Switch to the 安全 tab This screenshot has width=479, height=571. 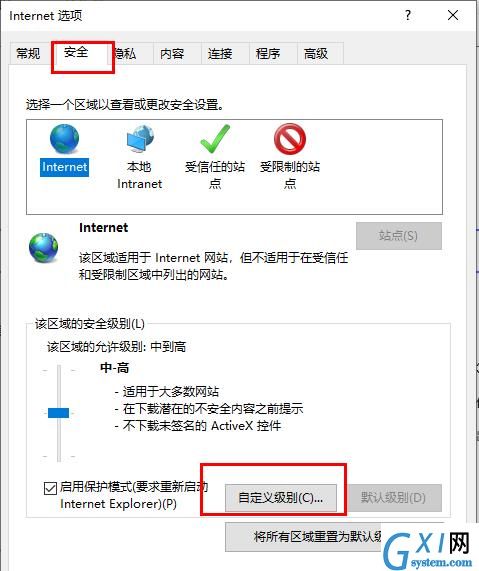(x=76, y=52)
